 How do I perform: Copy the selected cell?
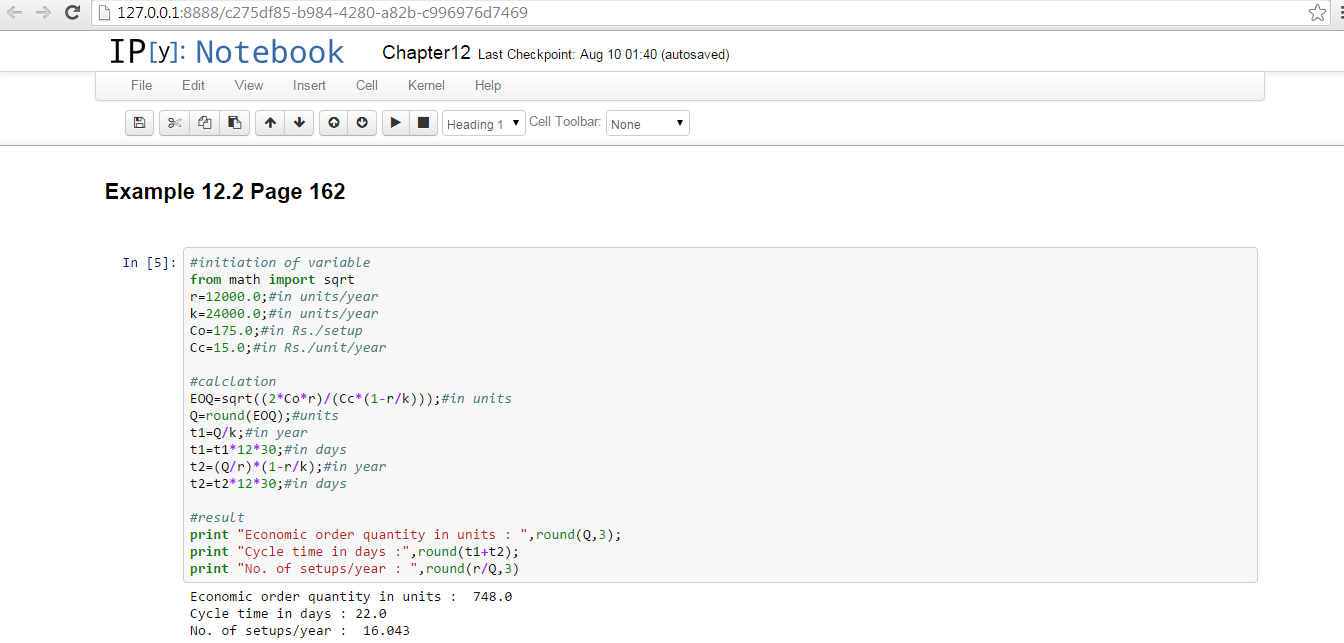tap(204, 123)
